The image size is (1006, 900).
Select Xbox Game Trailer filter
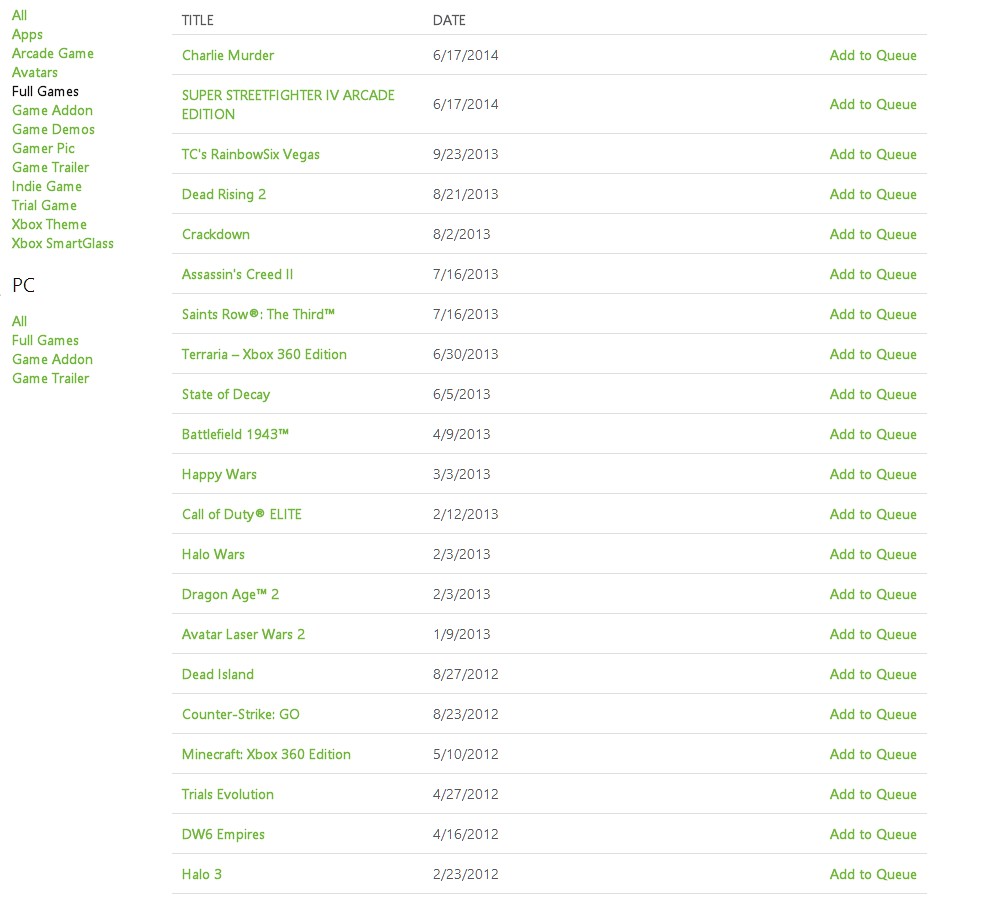click(50, 167)
